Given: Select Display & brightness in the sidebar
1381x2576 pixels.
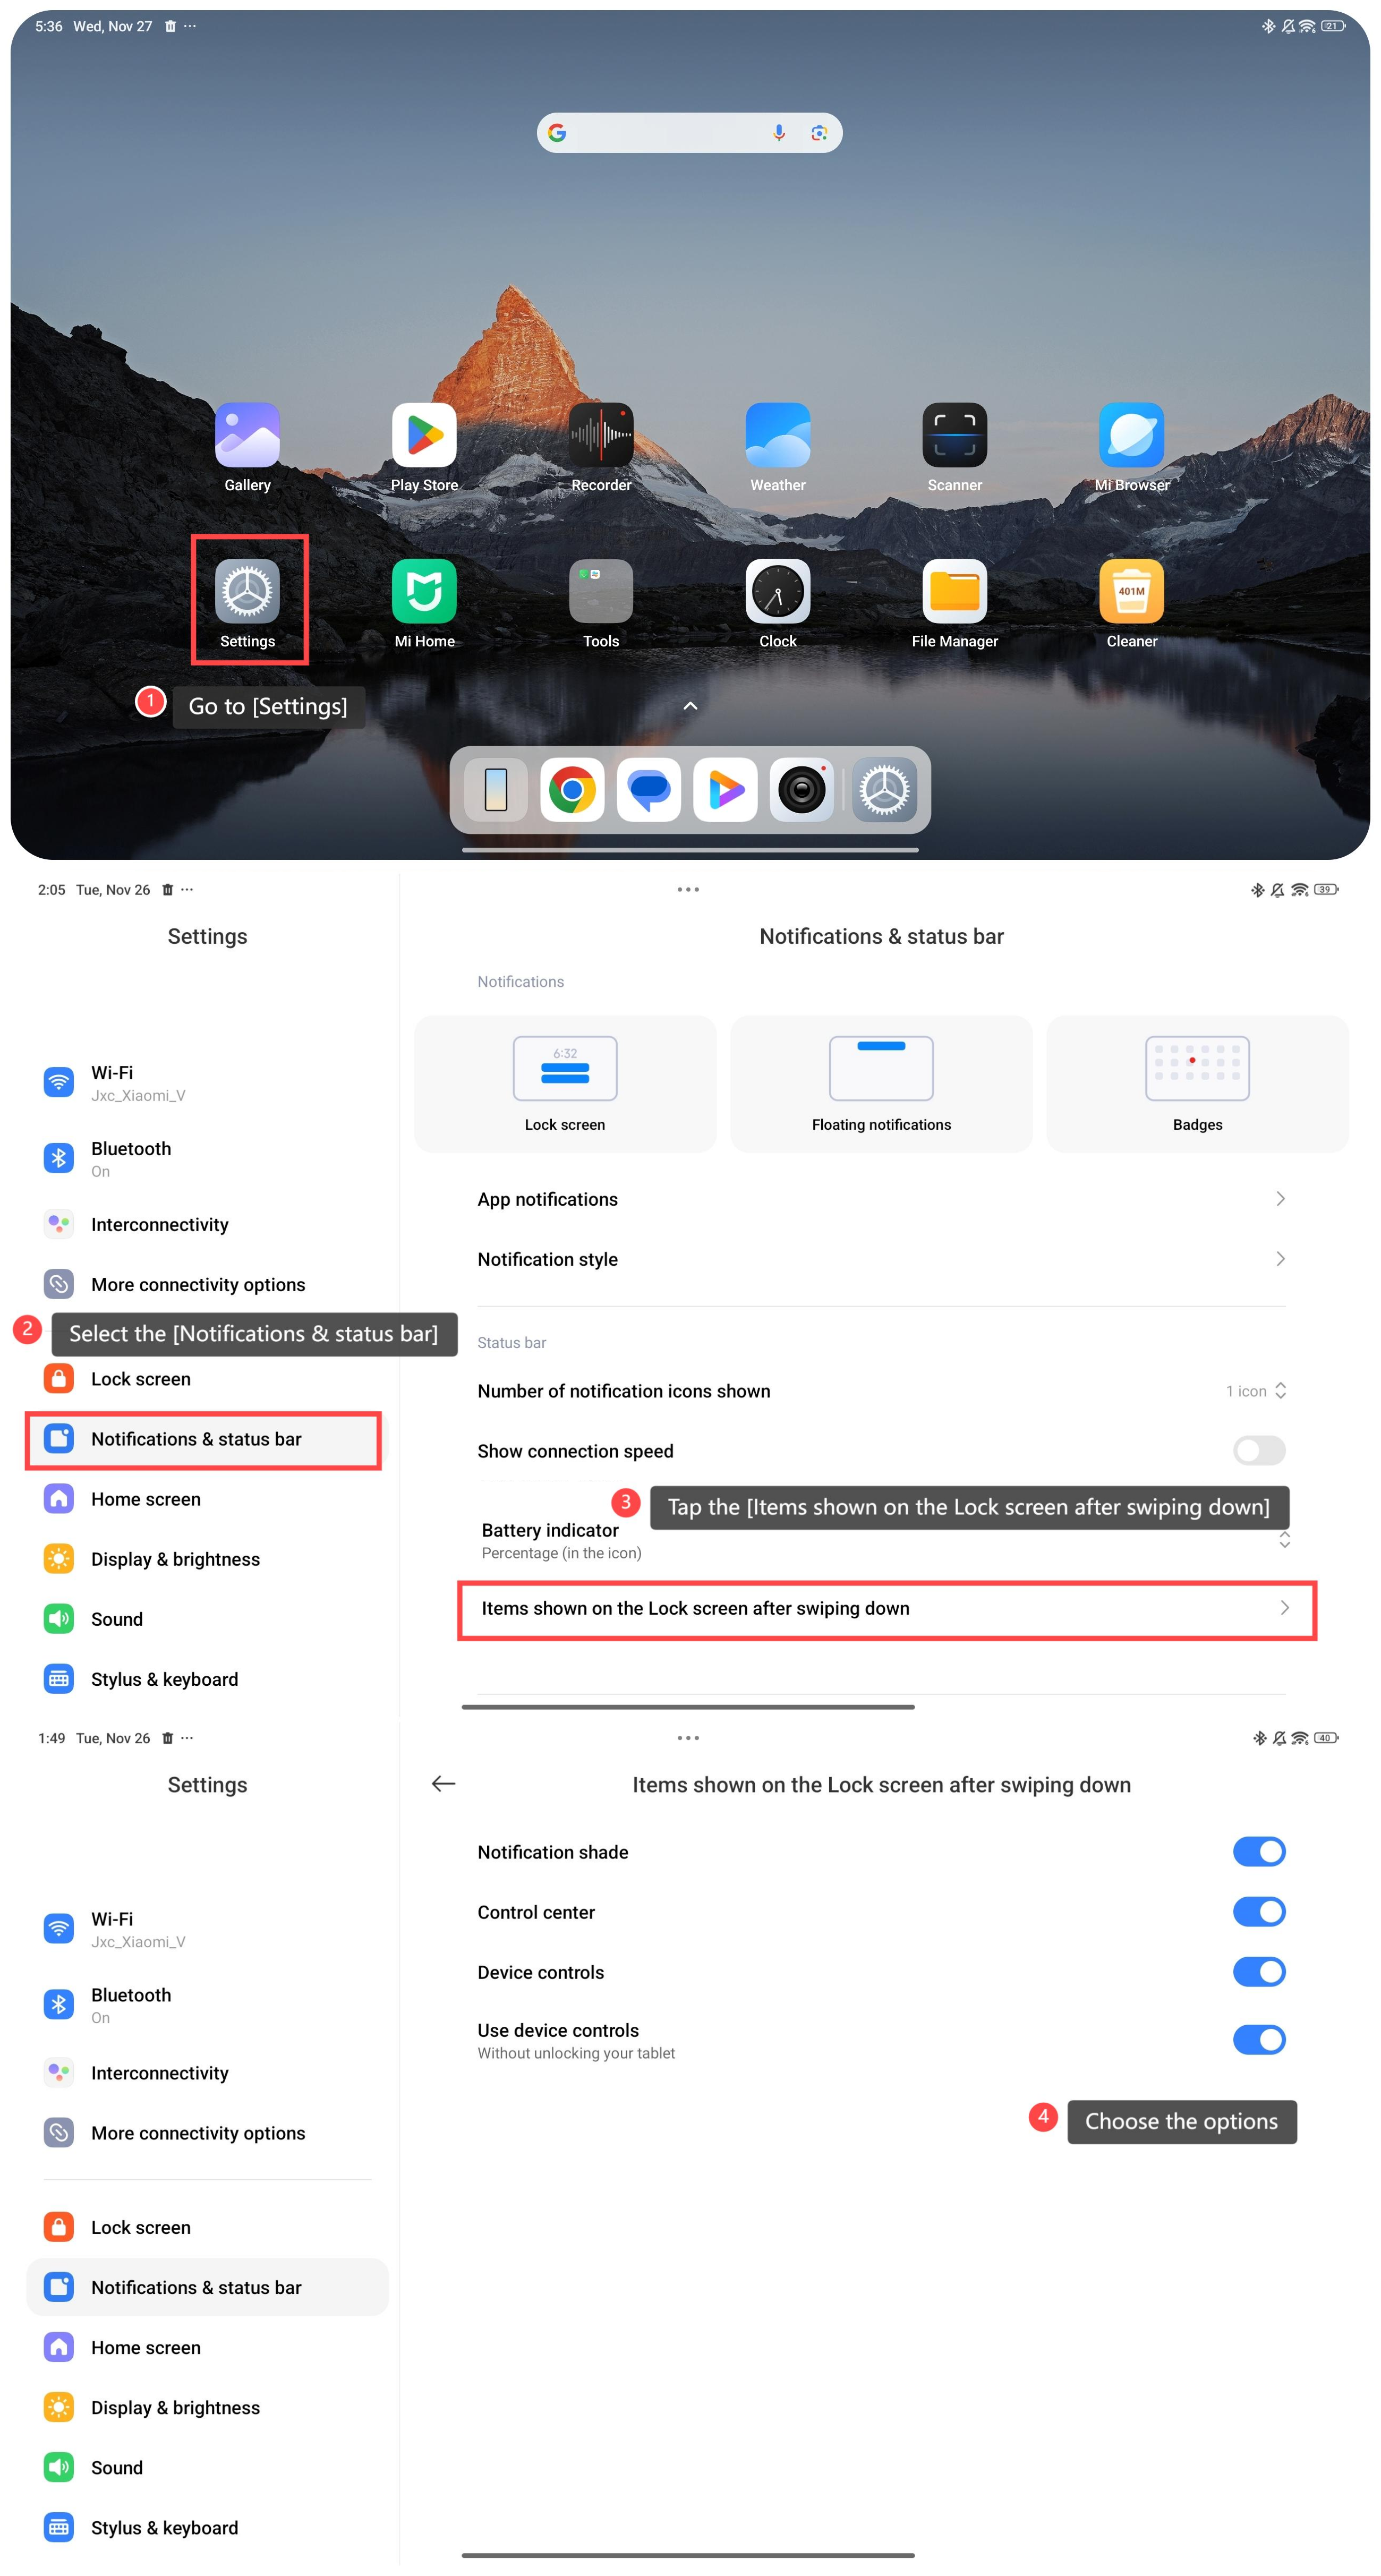Looking at the screenshot, I should tap(175, 1559).
